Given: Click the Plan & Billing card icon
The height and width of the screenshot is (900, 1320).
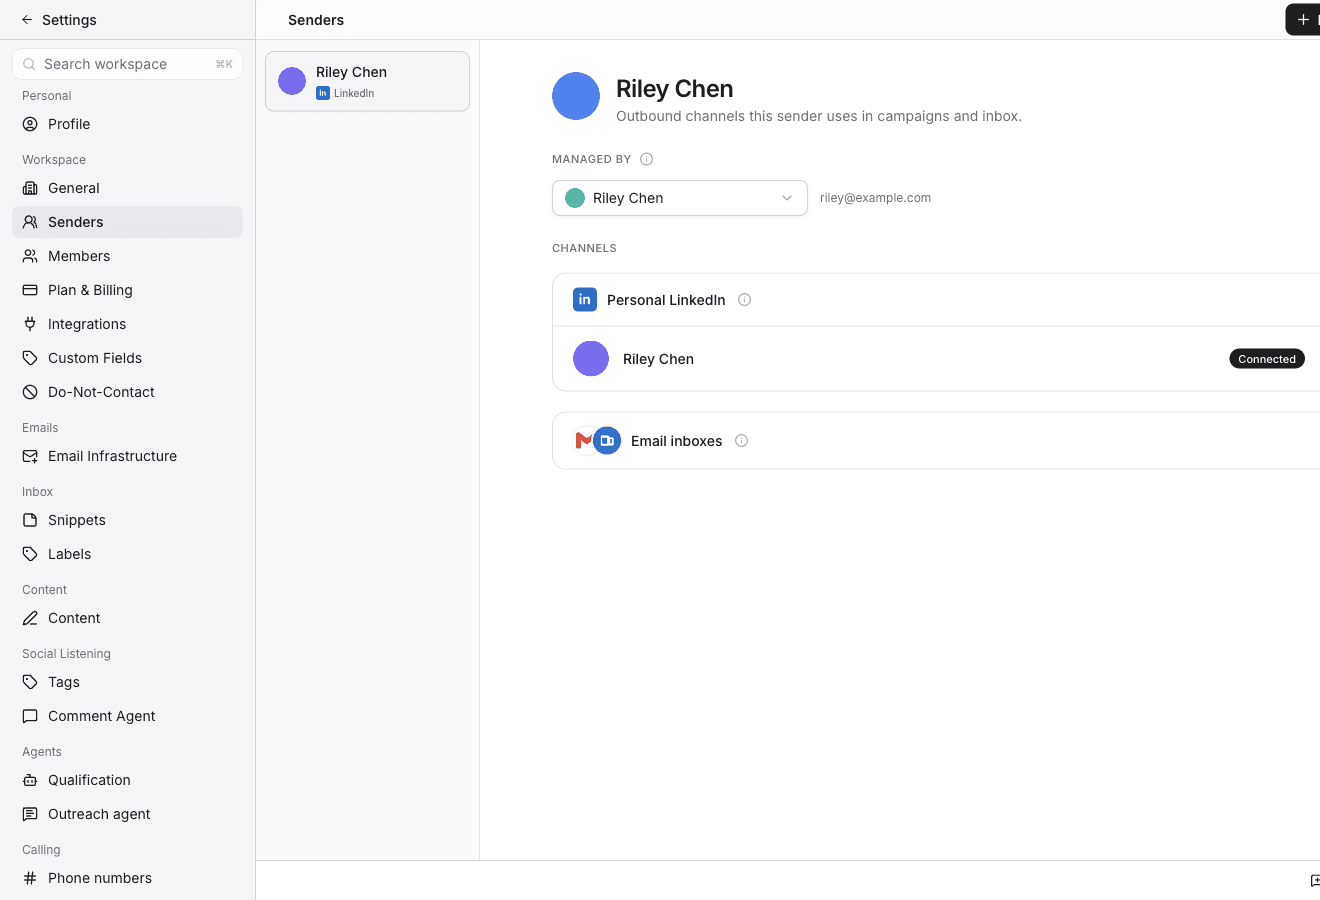Looking at the screenshot, I should pyautogui.click(x=30, y=290).
